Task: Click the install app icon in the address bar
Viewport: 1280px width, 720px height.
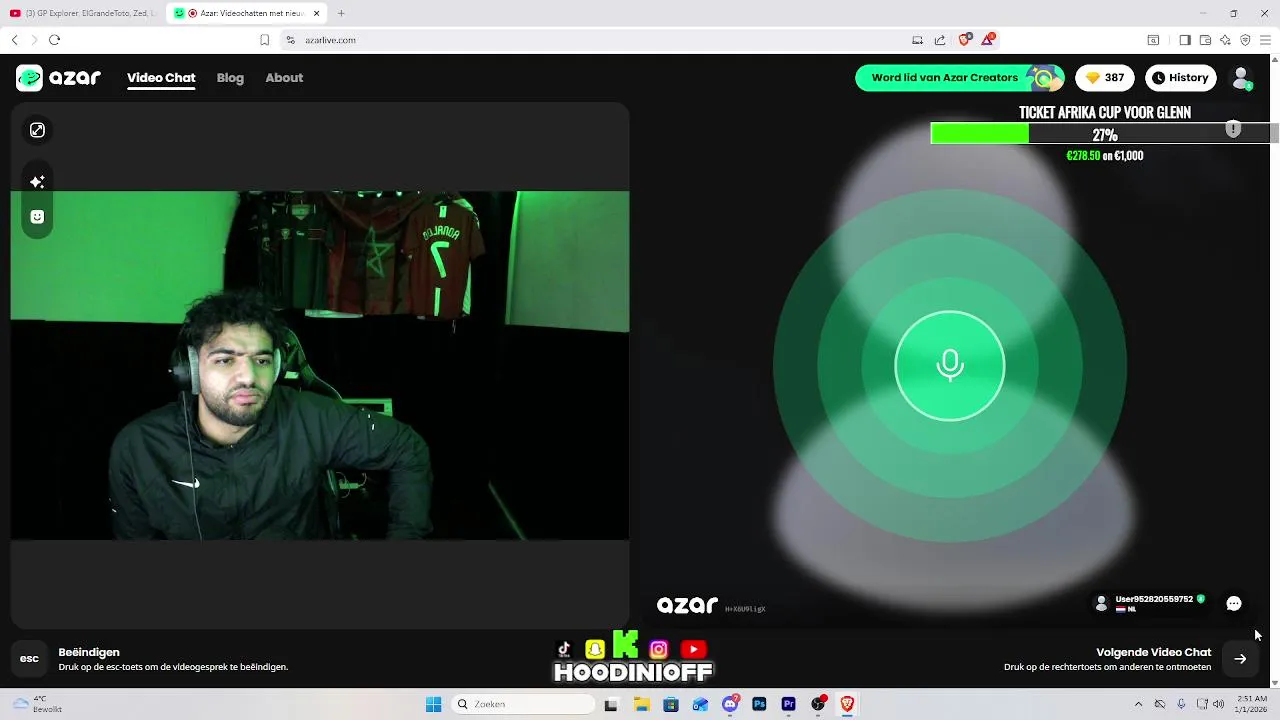Action: tap(917, 40)
